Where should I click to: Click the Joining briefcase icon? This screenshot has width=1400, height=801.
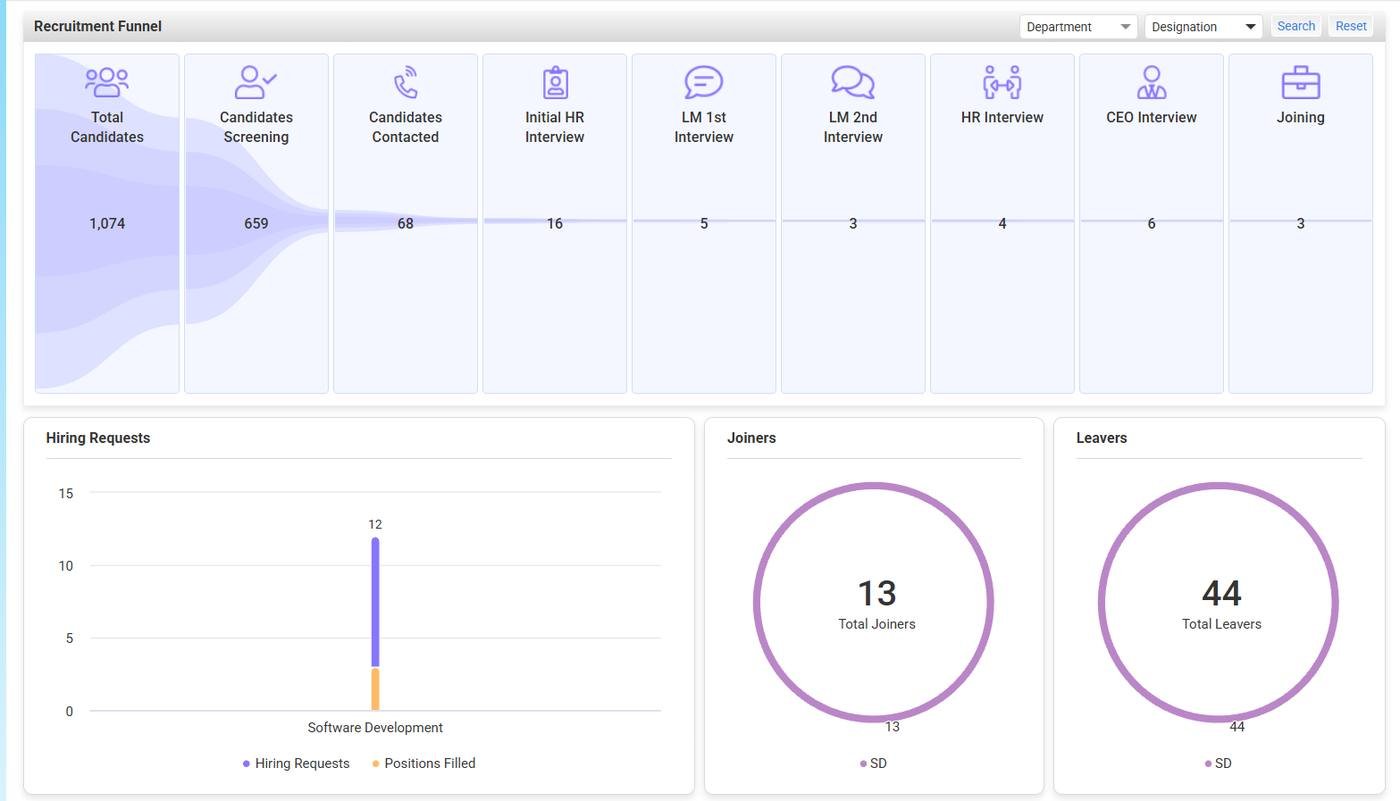pos(1301,82)
